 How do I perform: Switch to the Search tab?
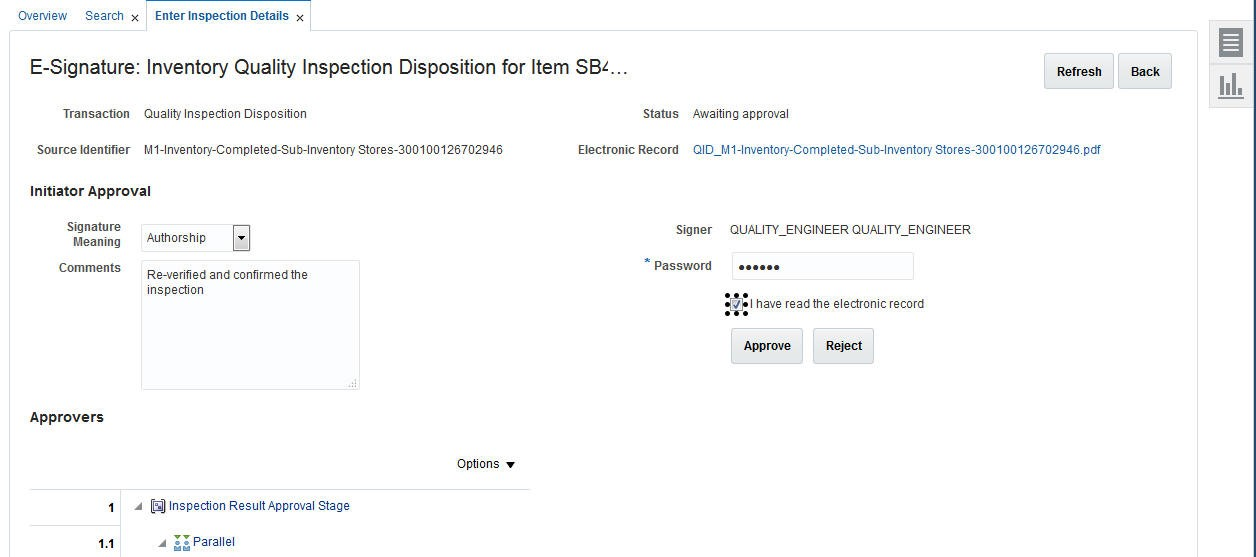click(x=104, y=16)
